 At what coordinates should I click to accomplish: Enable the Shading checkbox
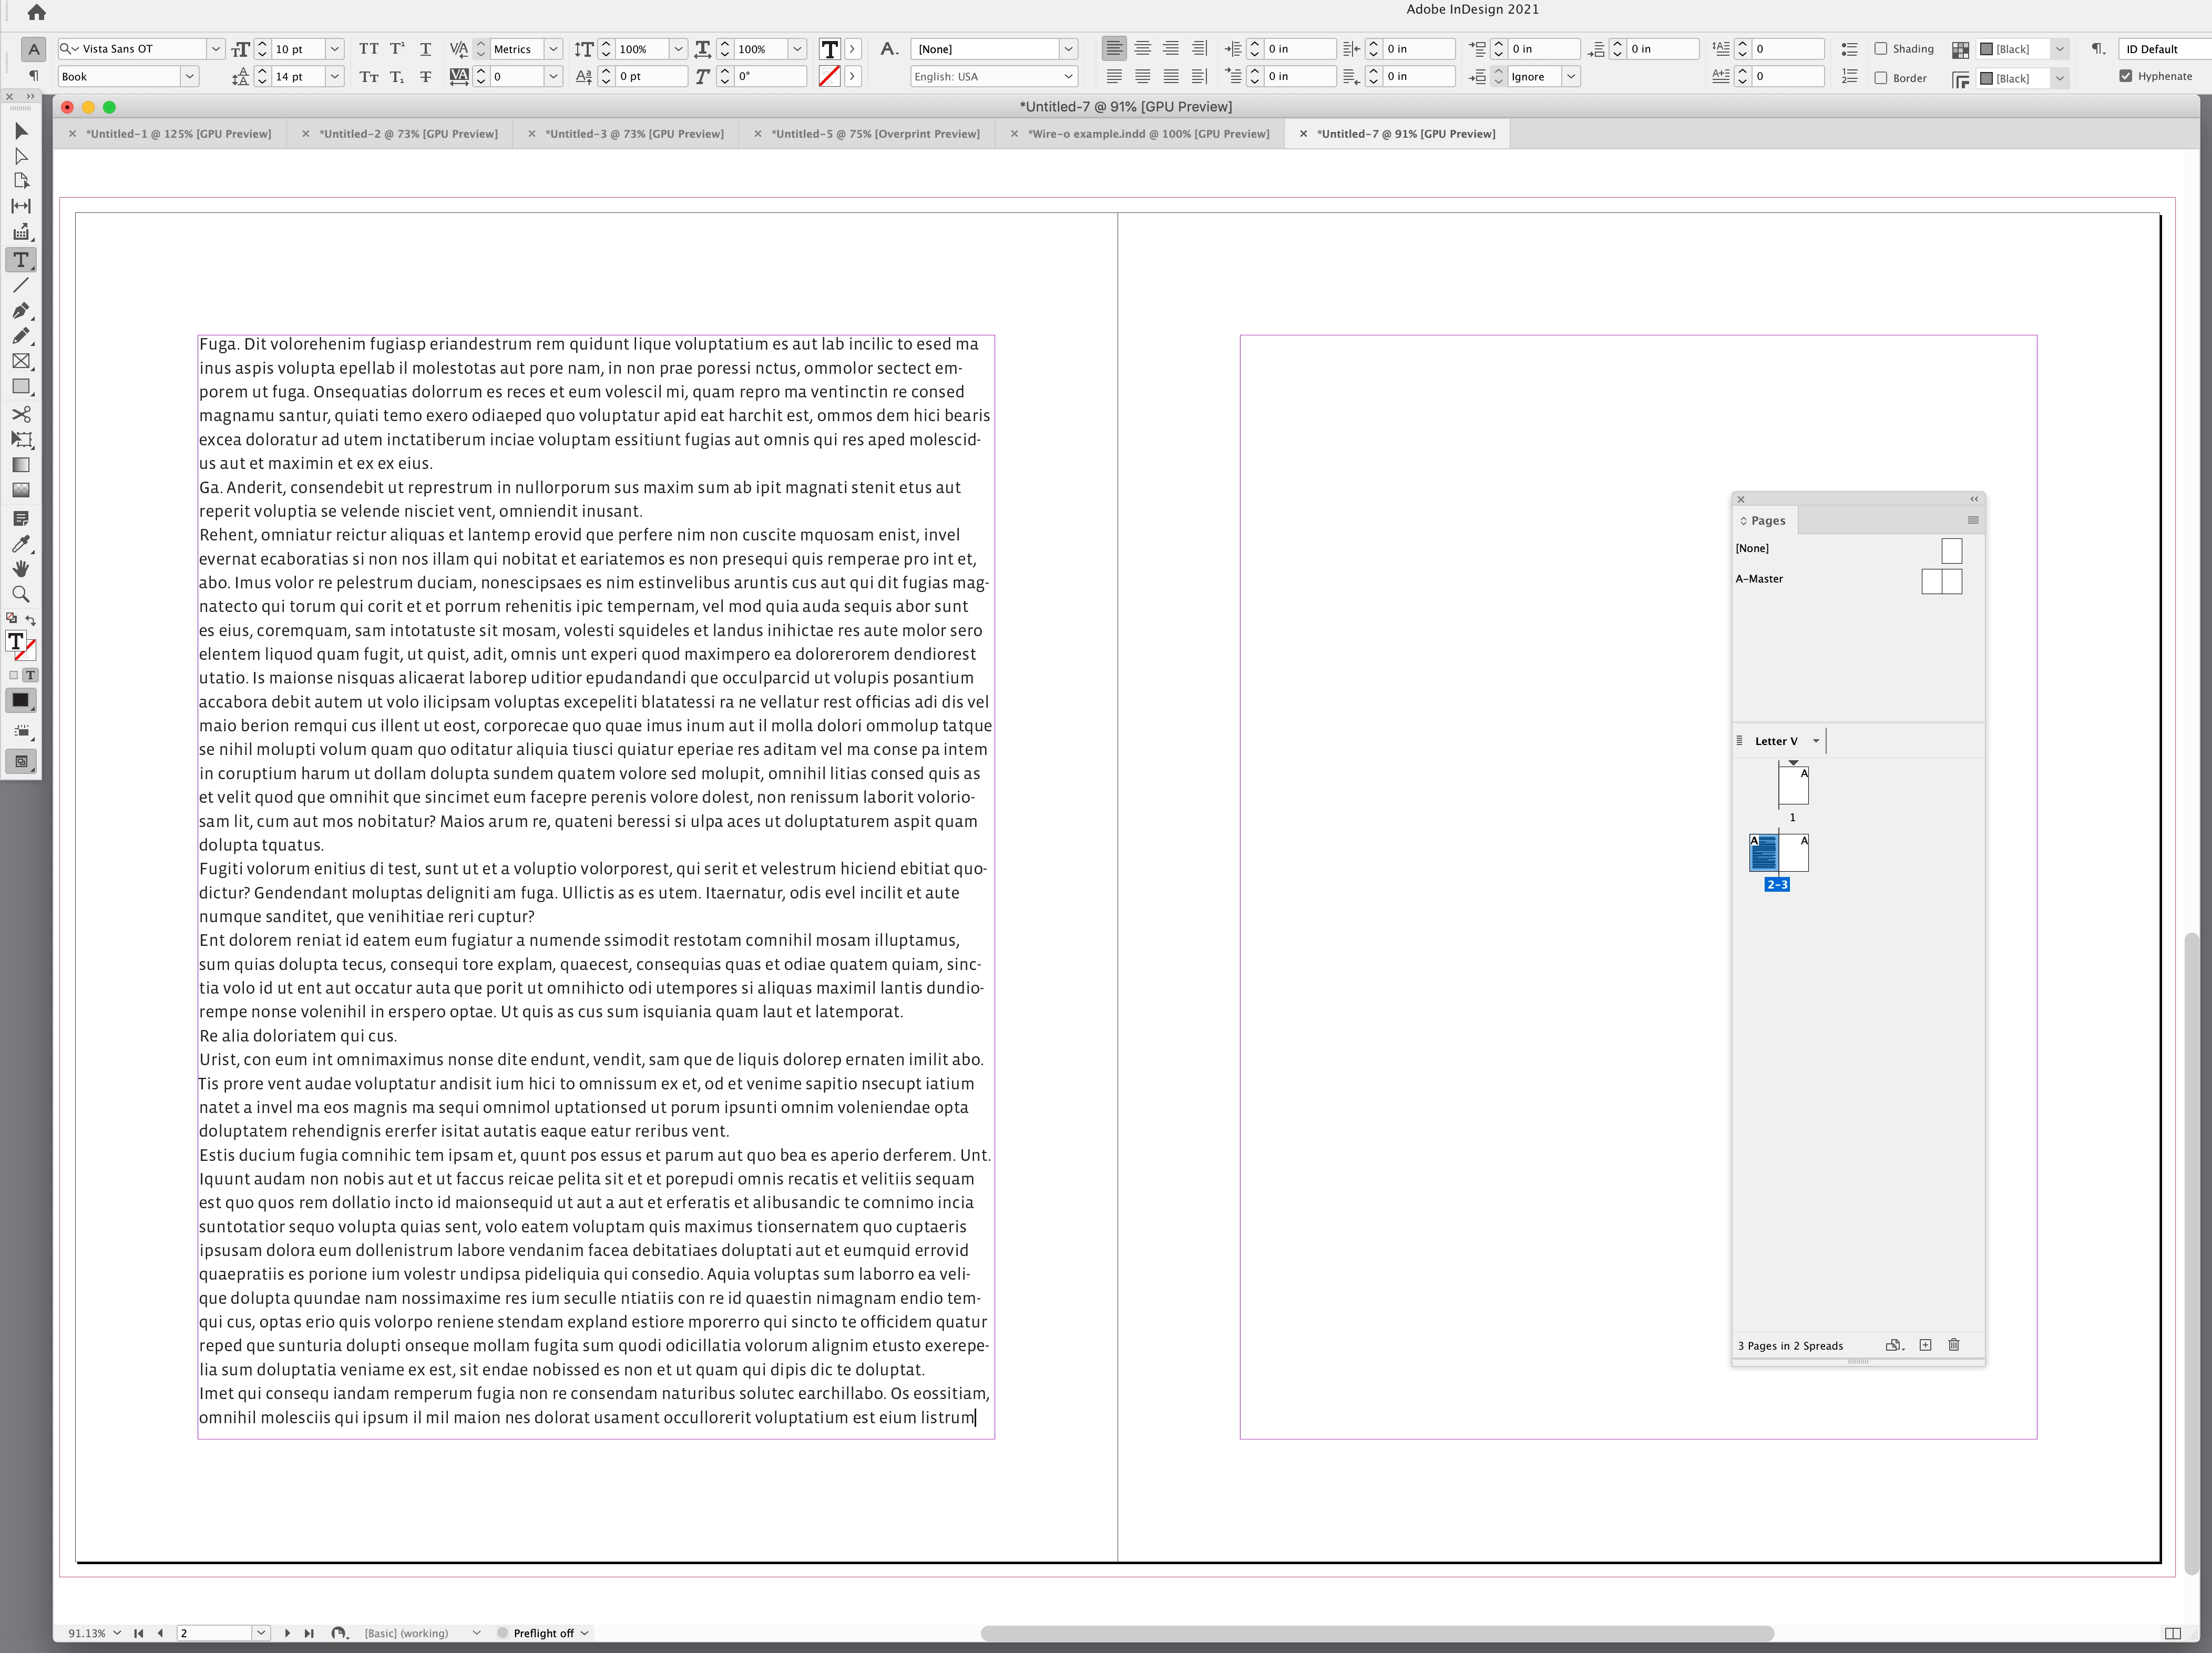[x=1880, y=49]
